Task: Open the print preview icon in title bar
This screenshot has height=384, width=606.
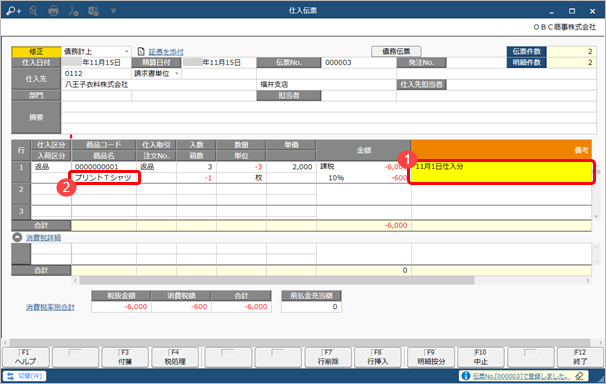Action: tap(33, 11)
